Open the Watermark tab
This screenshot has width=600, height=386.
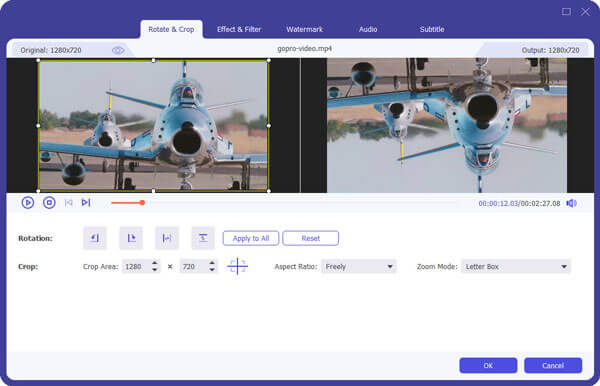click(305, 29)
